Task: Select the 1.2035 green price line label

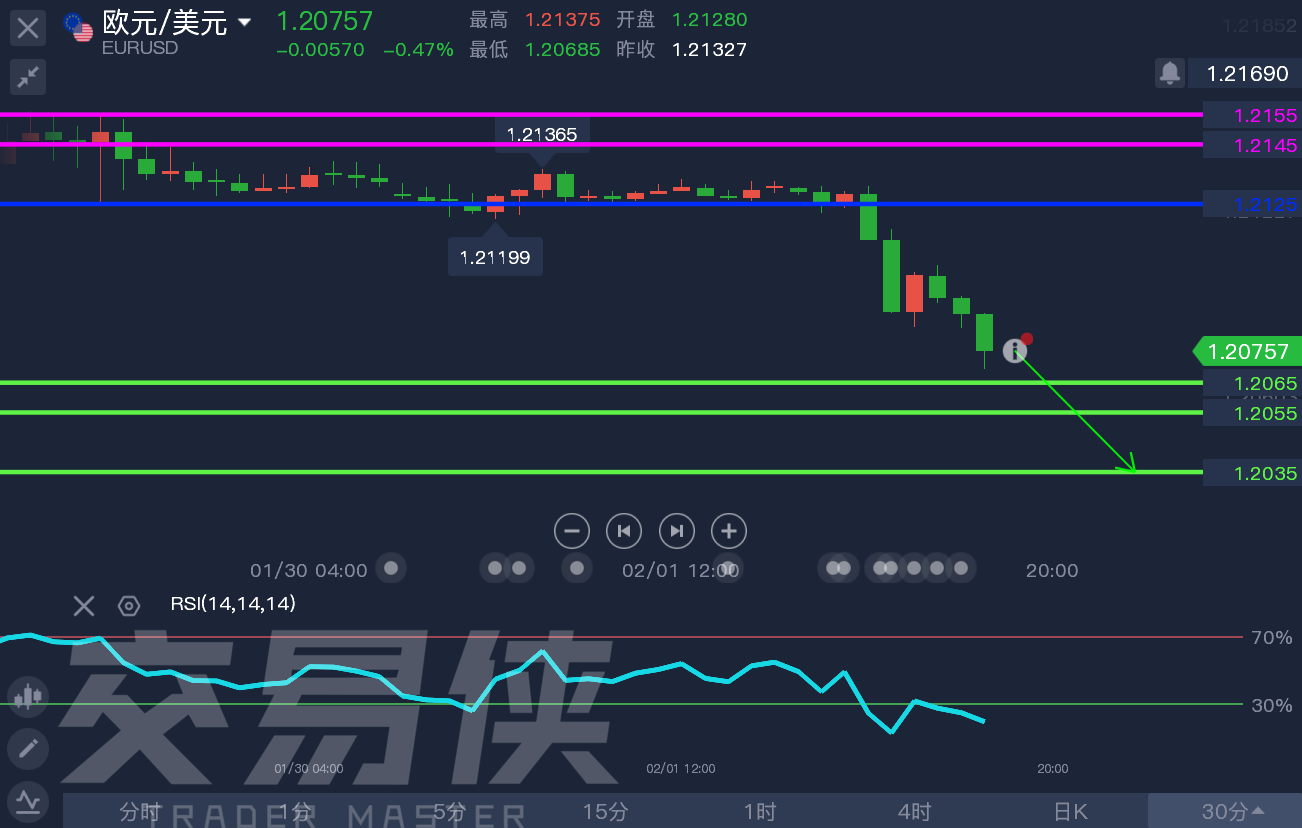Action: coord(1252,473)
